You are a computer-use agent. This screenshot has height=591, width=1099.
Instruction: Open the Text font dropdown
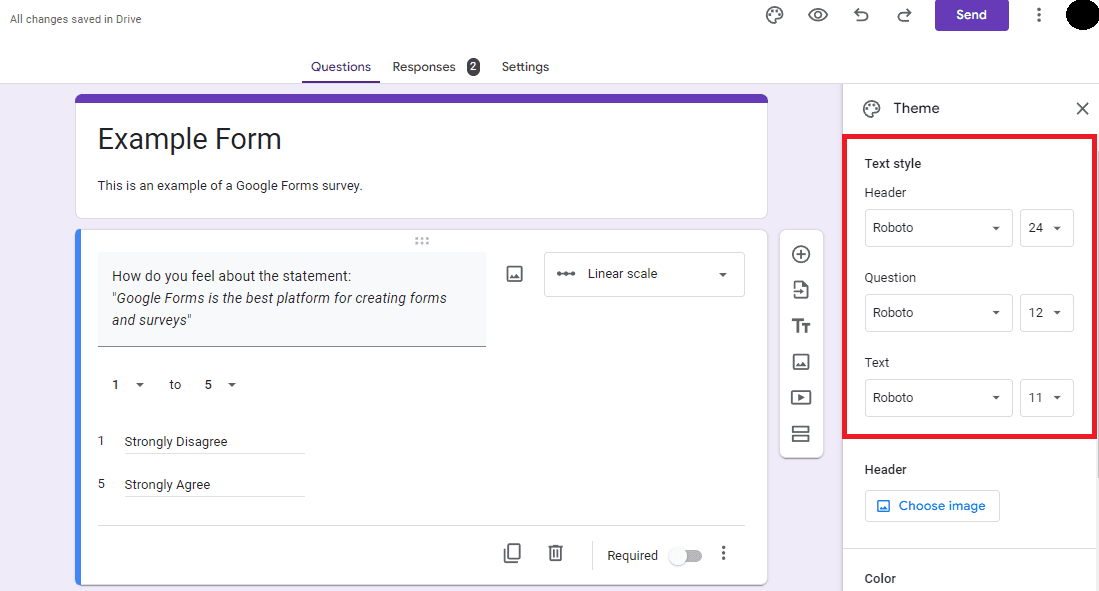pyautogui.click(x=938, y=398)
